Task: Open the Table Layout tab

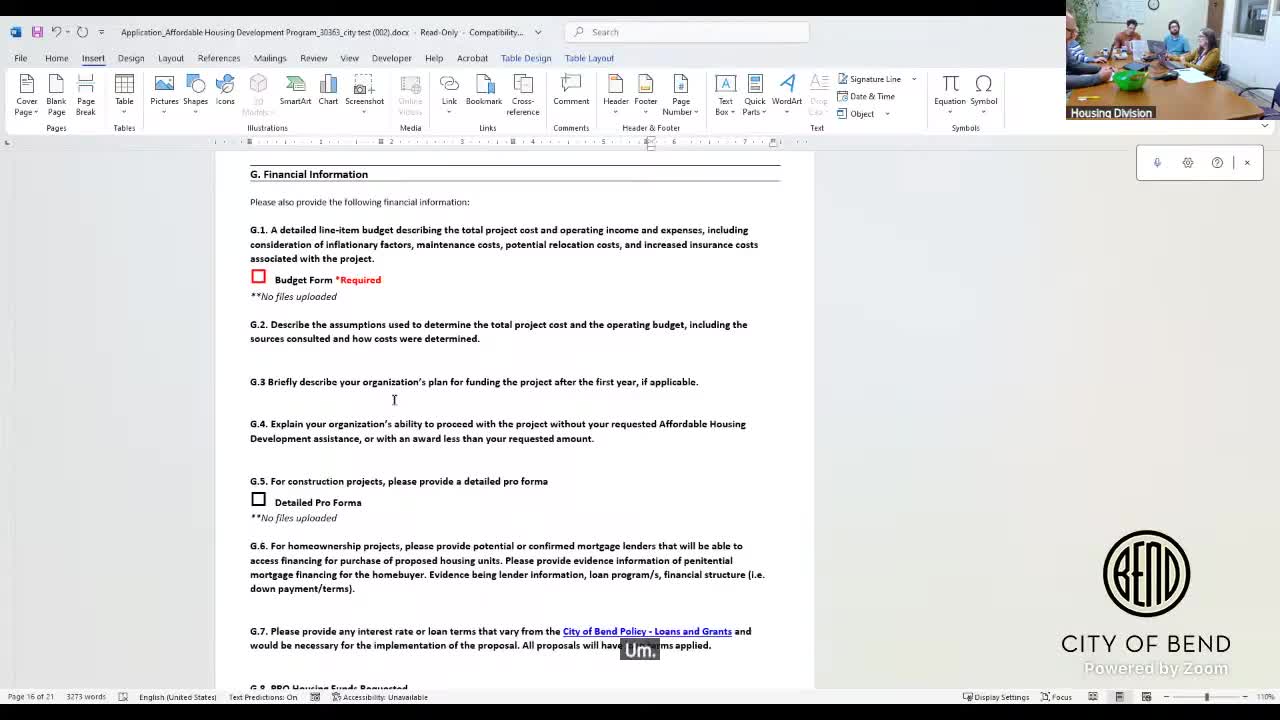Action: [x=589, y=58]
